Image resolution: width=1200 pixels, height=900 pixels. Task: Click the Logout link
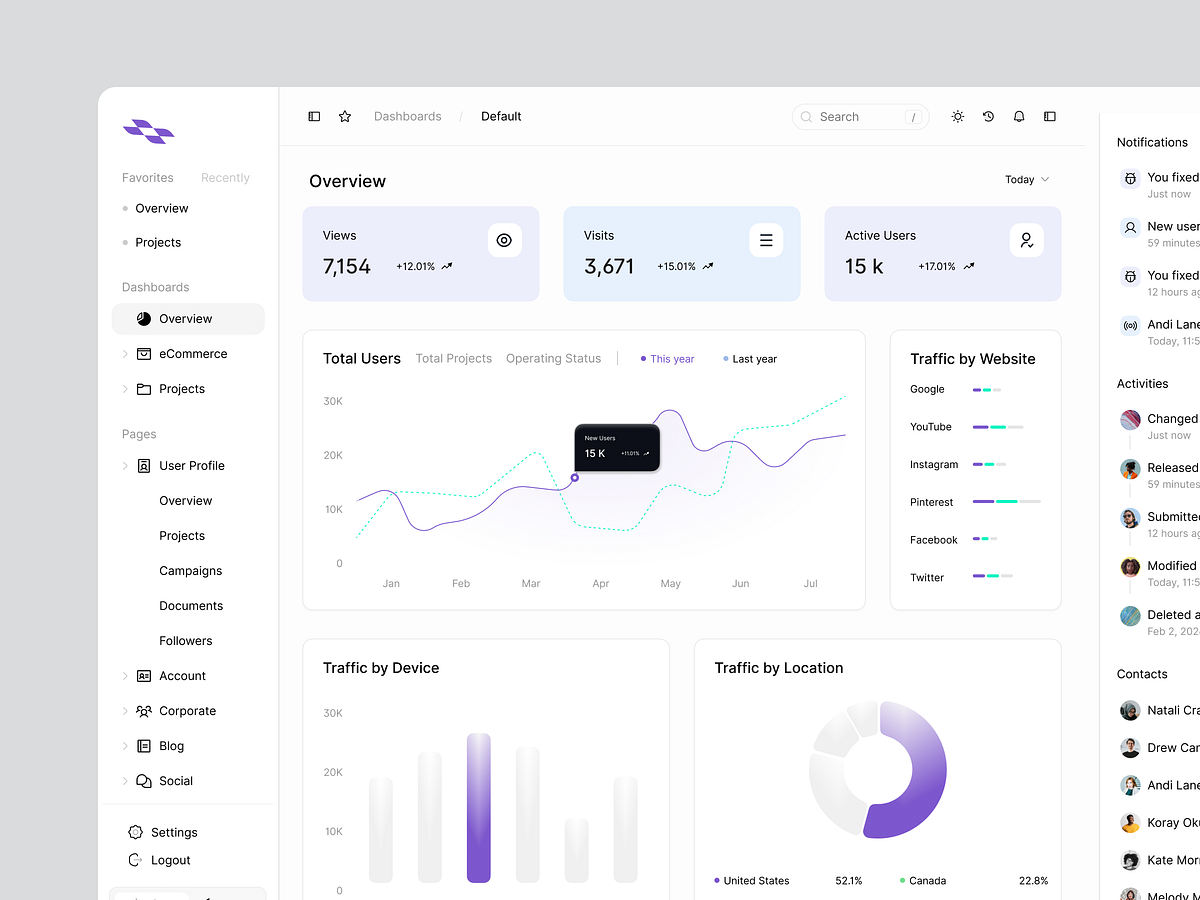tap(170, 860)
